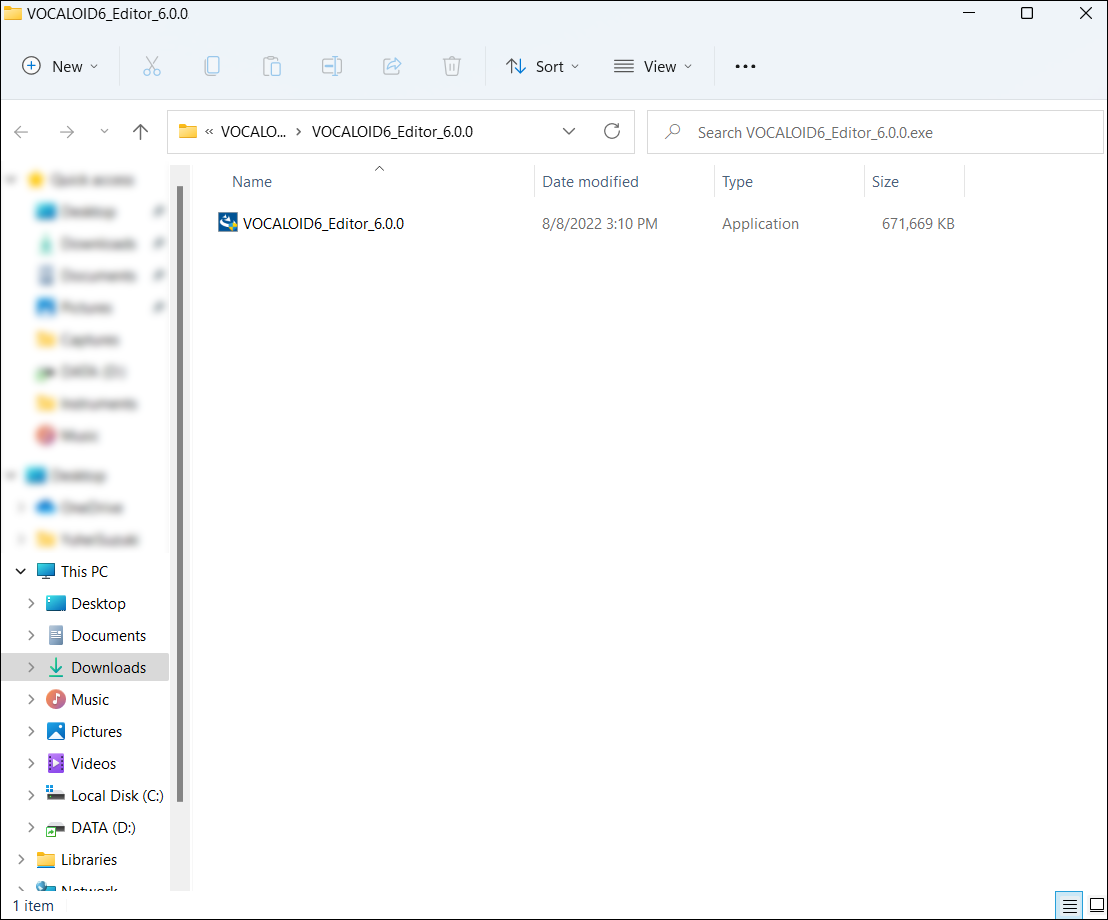Screen dimensions: 1108x920
Task: Switch to details view in the status bar
Action: (x=1068, y=904)
